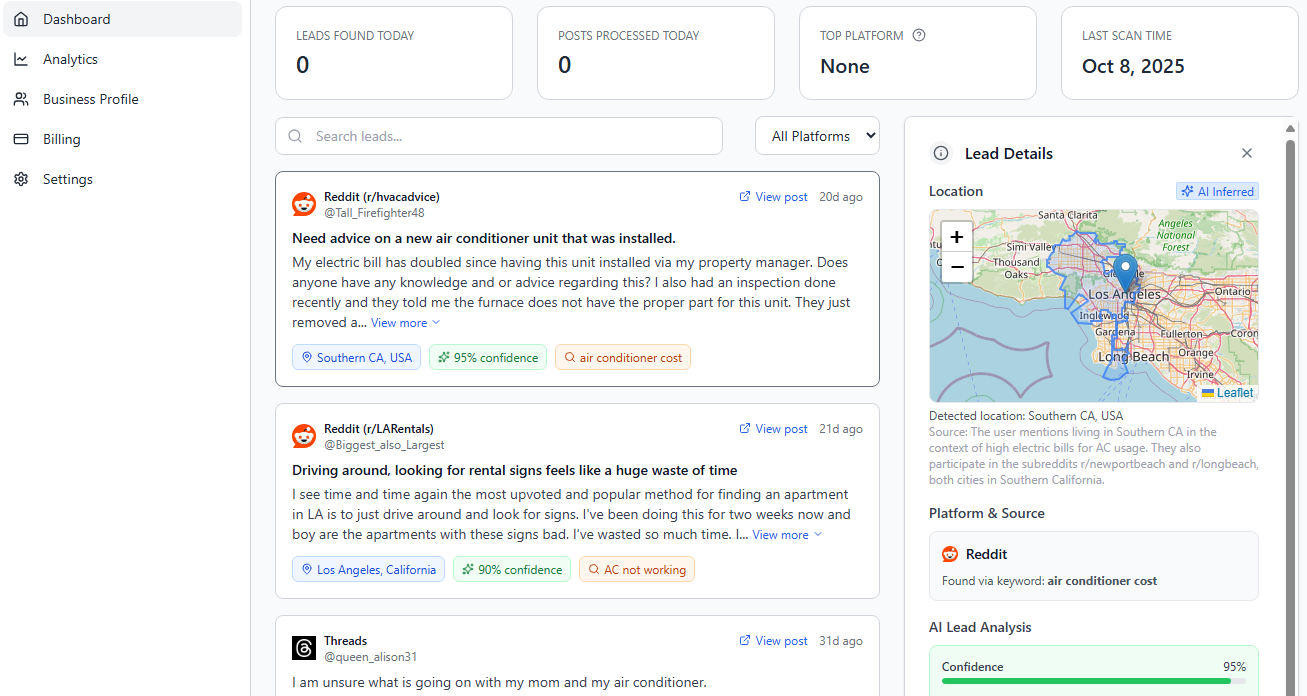Select the Analytics chart icon
1307x696 pixels.
20,58
